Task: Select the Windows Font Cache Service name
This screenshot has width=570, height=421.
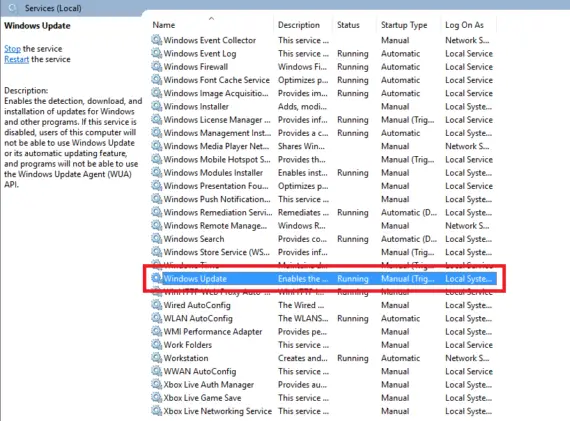Action: pyautogui.click(x=217, y=80)
